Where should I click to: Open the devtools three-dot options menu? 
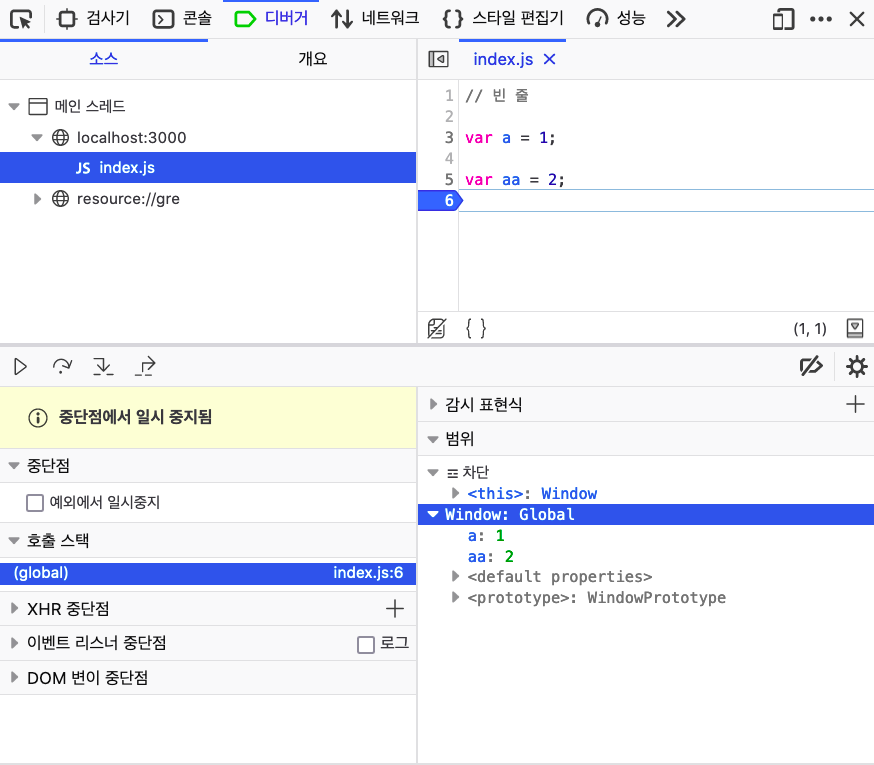tap(820, 20)
